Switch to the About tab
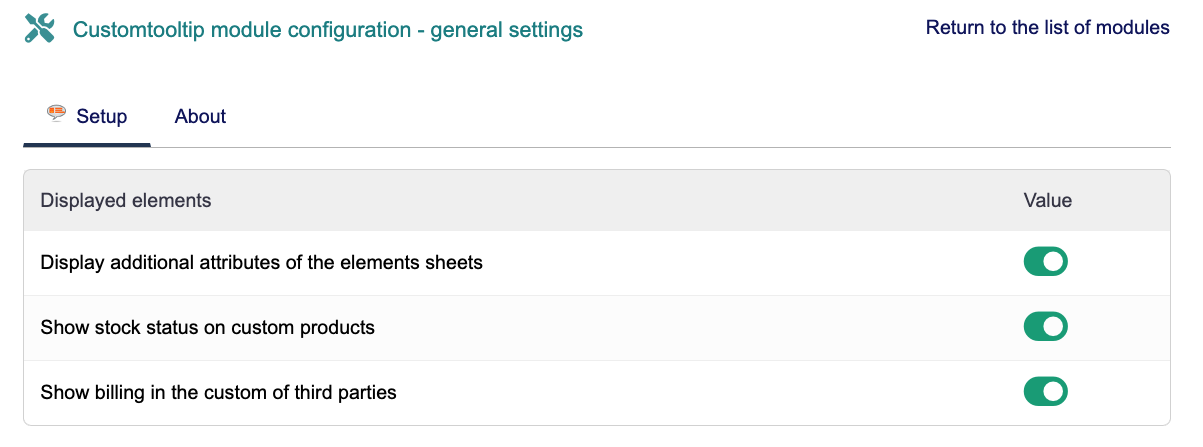 200,117
